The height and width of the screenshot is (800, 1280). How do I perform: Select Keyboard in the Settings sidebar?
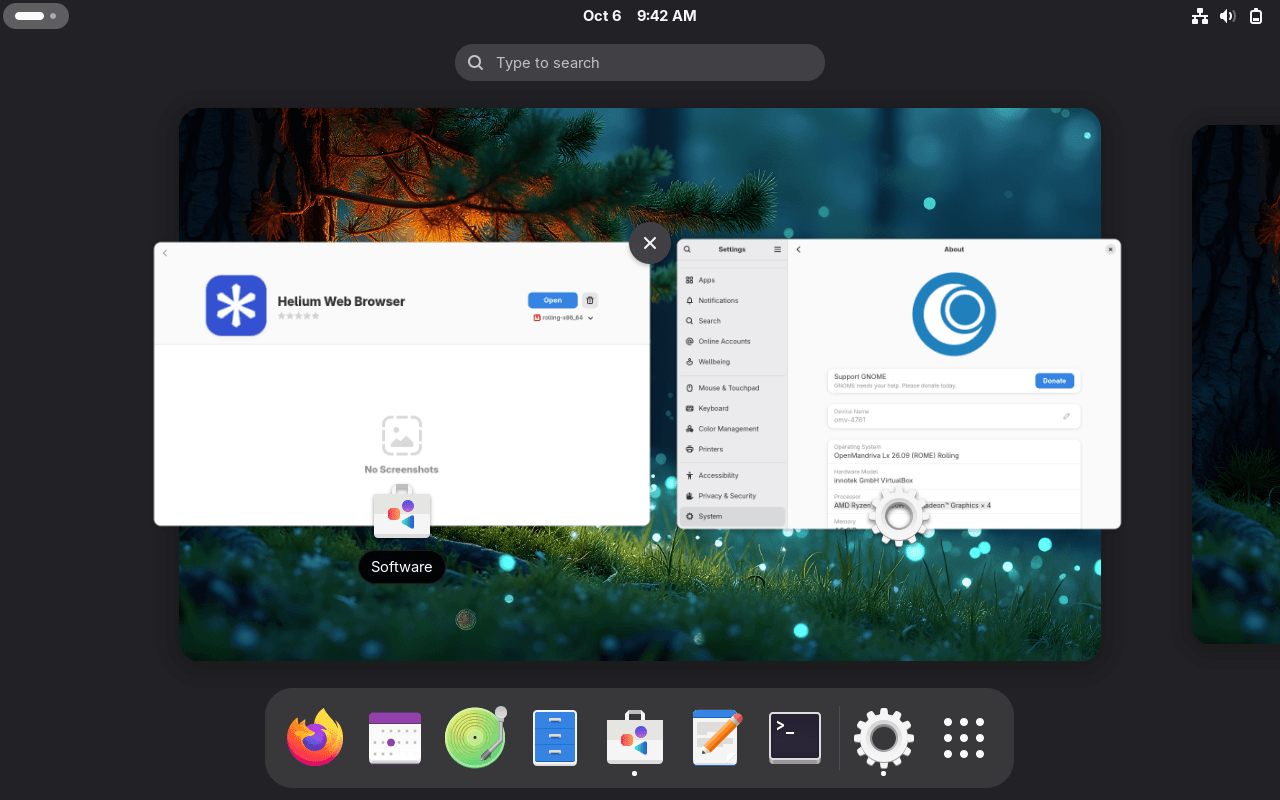[x=733, y=408]
